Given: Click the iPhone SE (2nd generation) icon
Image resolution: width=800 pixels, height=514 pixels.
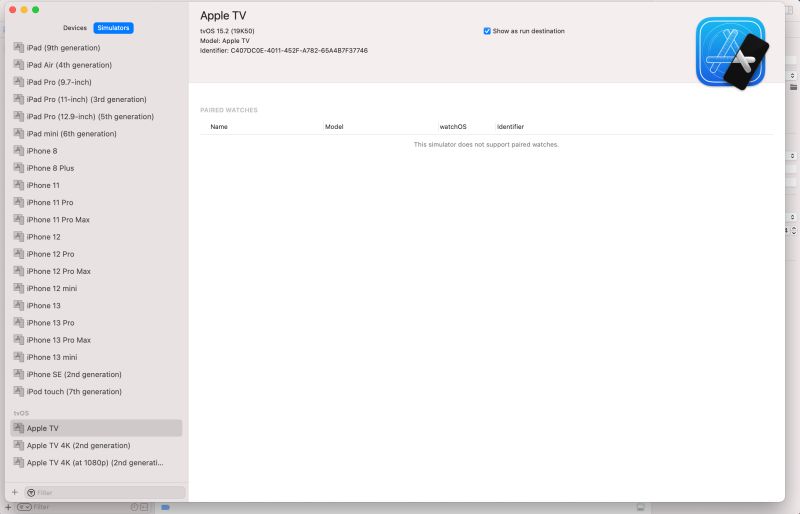Looking at the screenshot, I should pos(19,374).
